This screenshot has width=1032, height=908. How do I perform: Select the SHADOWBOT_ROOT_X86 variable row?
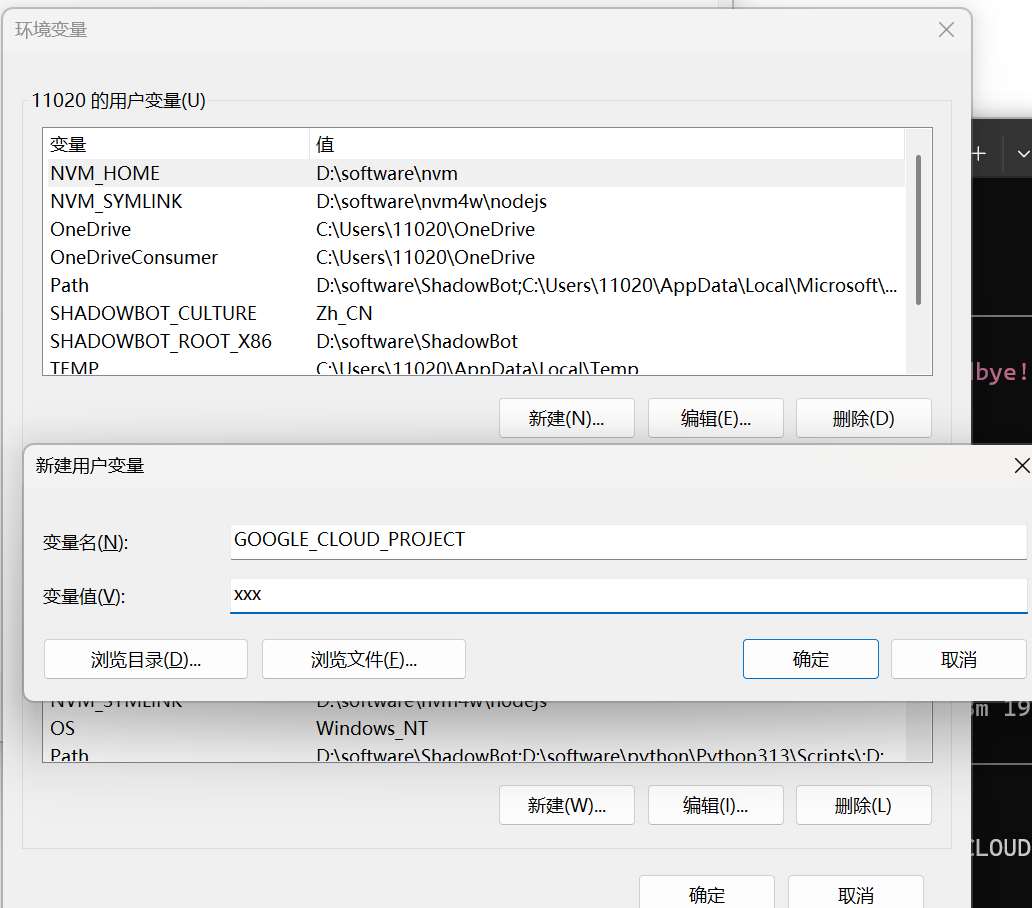pos(475,341)
